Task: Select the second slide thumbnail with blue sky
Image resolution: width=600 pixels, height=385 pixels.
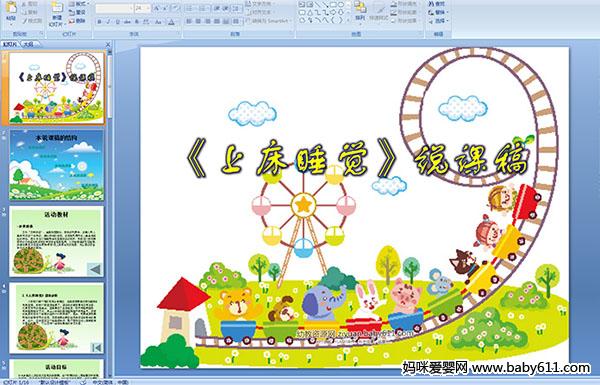Action: click(56, 165)
